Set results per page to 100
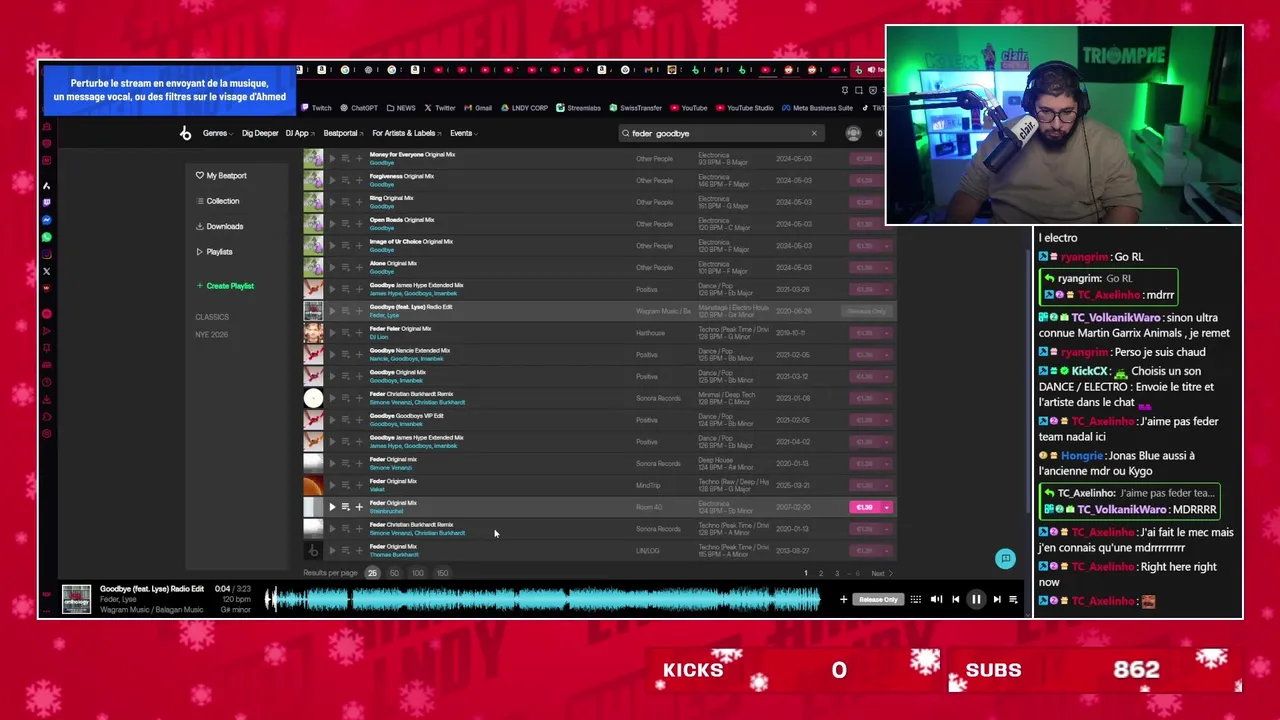Image resolution: width=1280 pixels, height=720 pixels. point(417,573)
